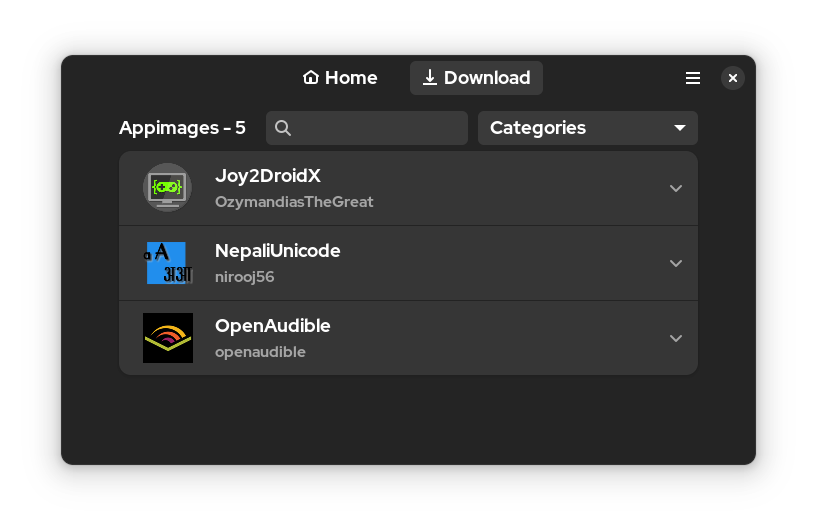
Task: Switch to the Home tab
Action: coord(340,78)
